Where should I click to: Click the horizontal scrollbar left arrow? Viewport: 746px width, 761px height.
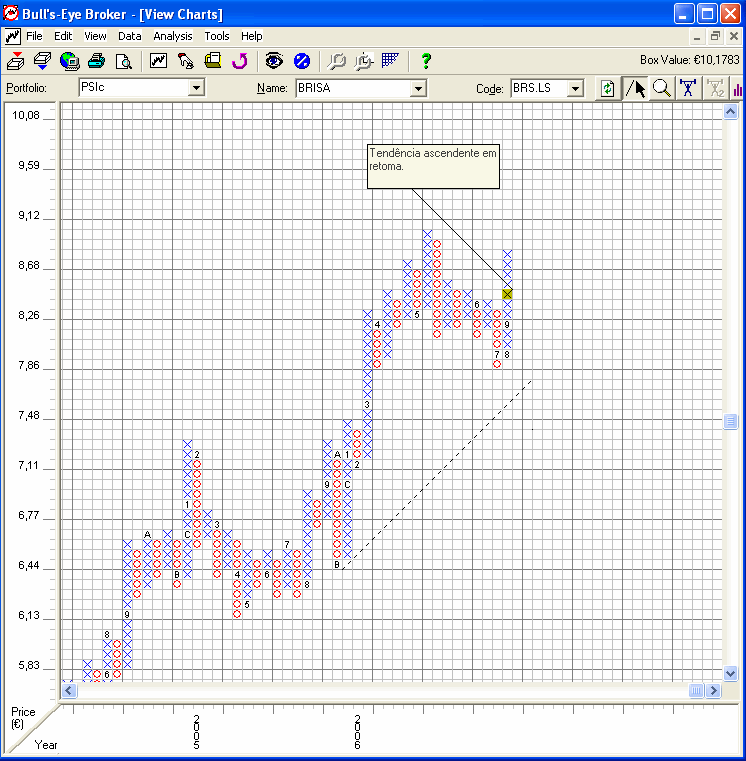(69, 690)
